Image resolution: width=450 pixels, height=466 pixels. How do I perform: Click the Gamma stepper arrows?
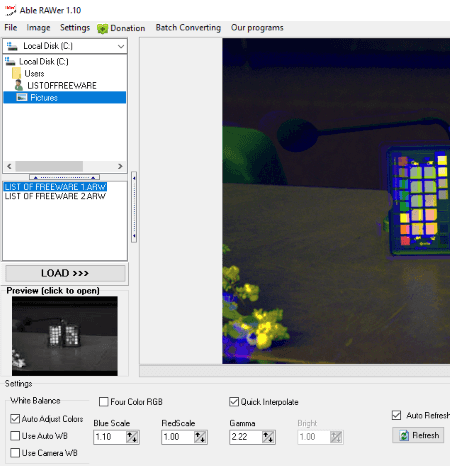(x=268, y=437)
